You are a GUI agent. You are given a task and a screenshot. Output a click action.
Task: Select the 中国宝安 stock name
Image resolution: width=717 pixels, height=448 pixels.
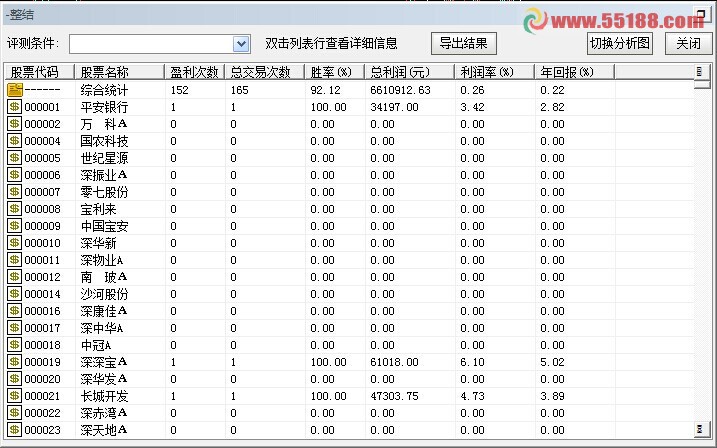[x=104, y=226]
